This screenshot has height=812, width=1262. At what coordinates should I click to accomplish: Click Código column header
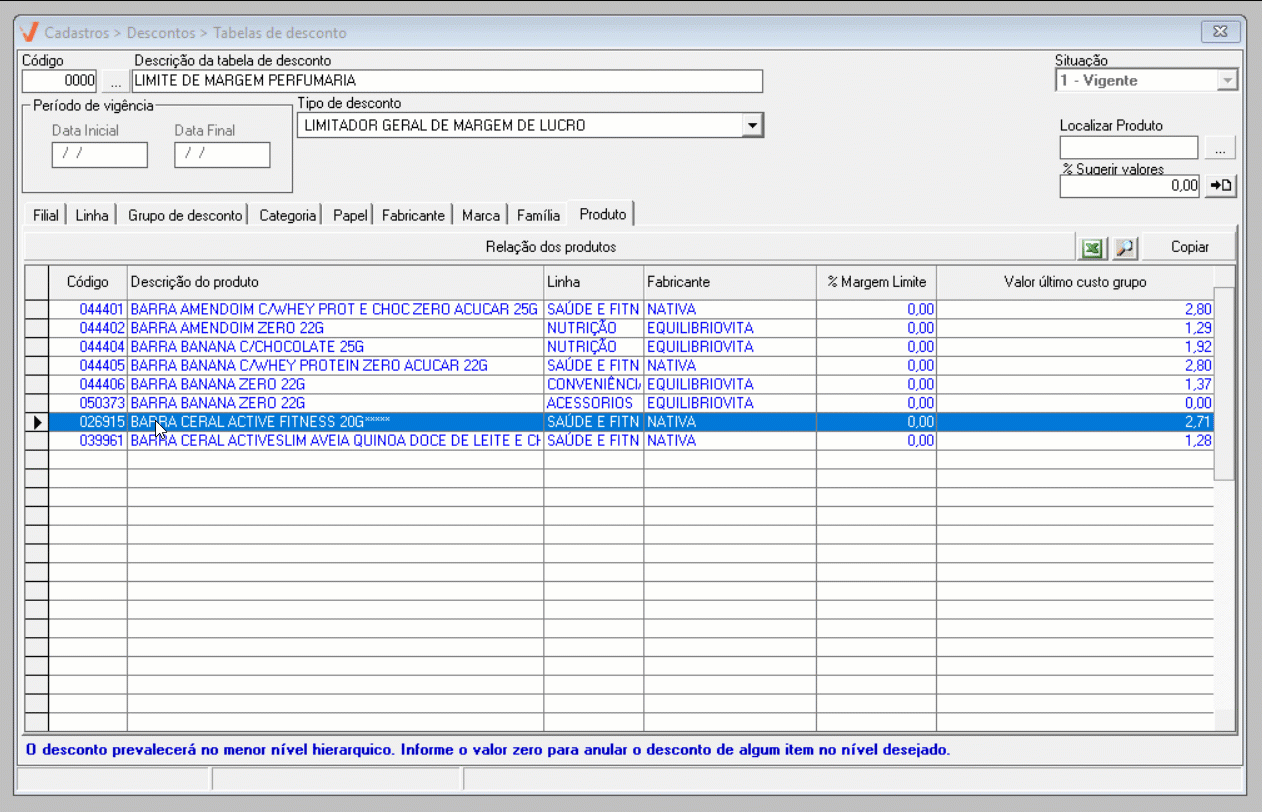click(87, 282)
